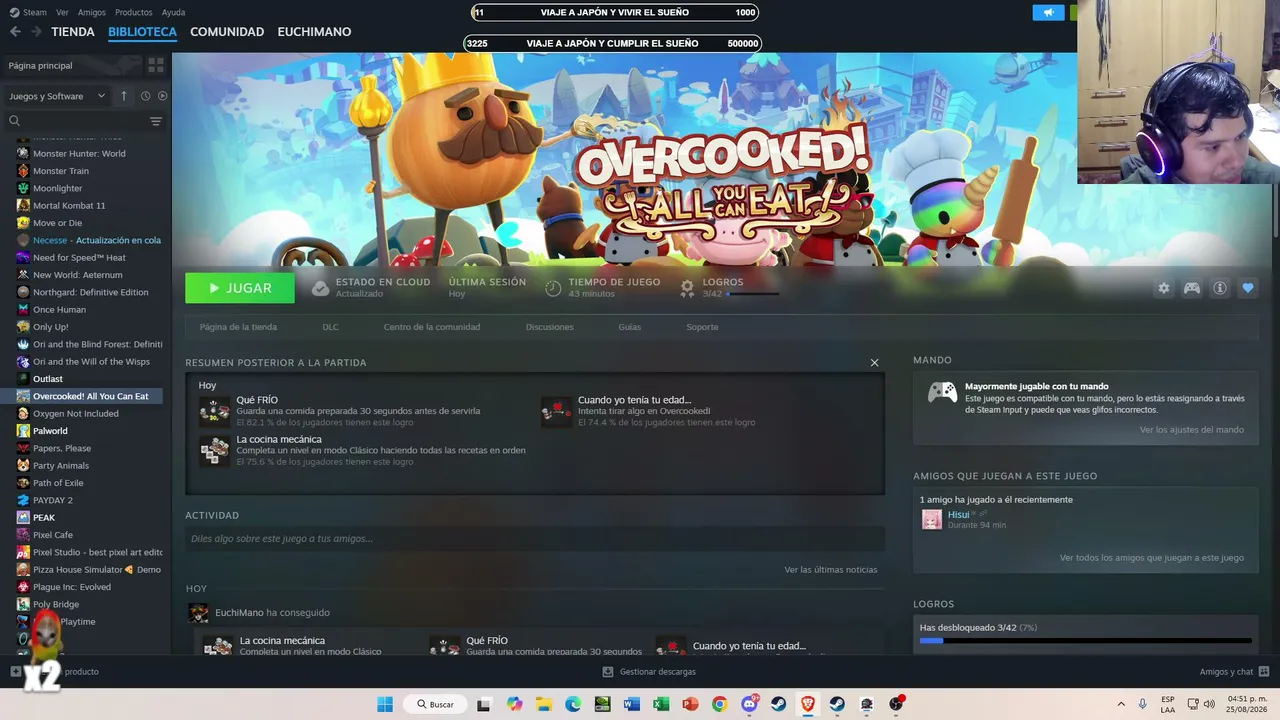Open advanced library filter options
The height and width of the screenshot is (720, 1280).
coord(156,121)
